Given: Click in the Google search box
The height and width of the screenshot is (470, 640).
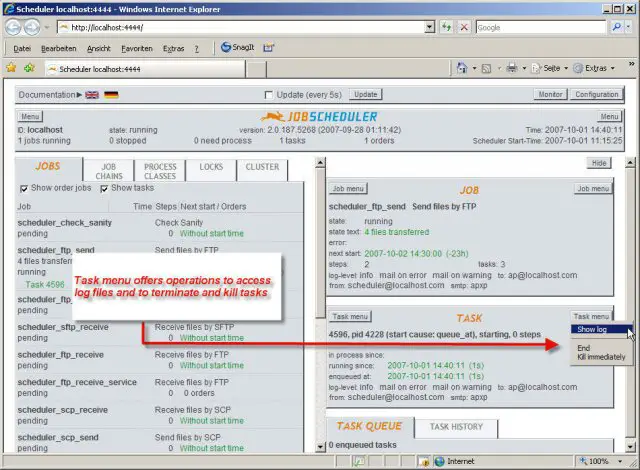Looking at the screenshot, I should [x=541, y=27].
